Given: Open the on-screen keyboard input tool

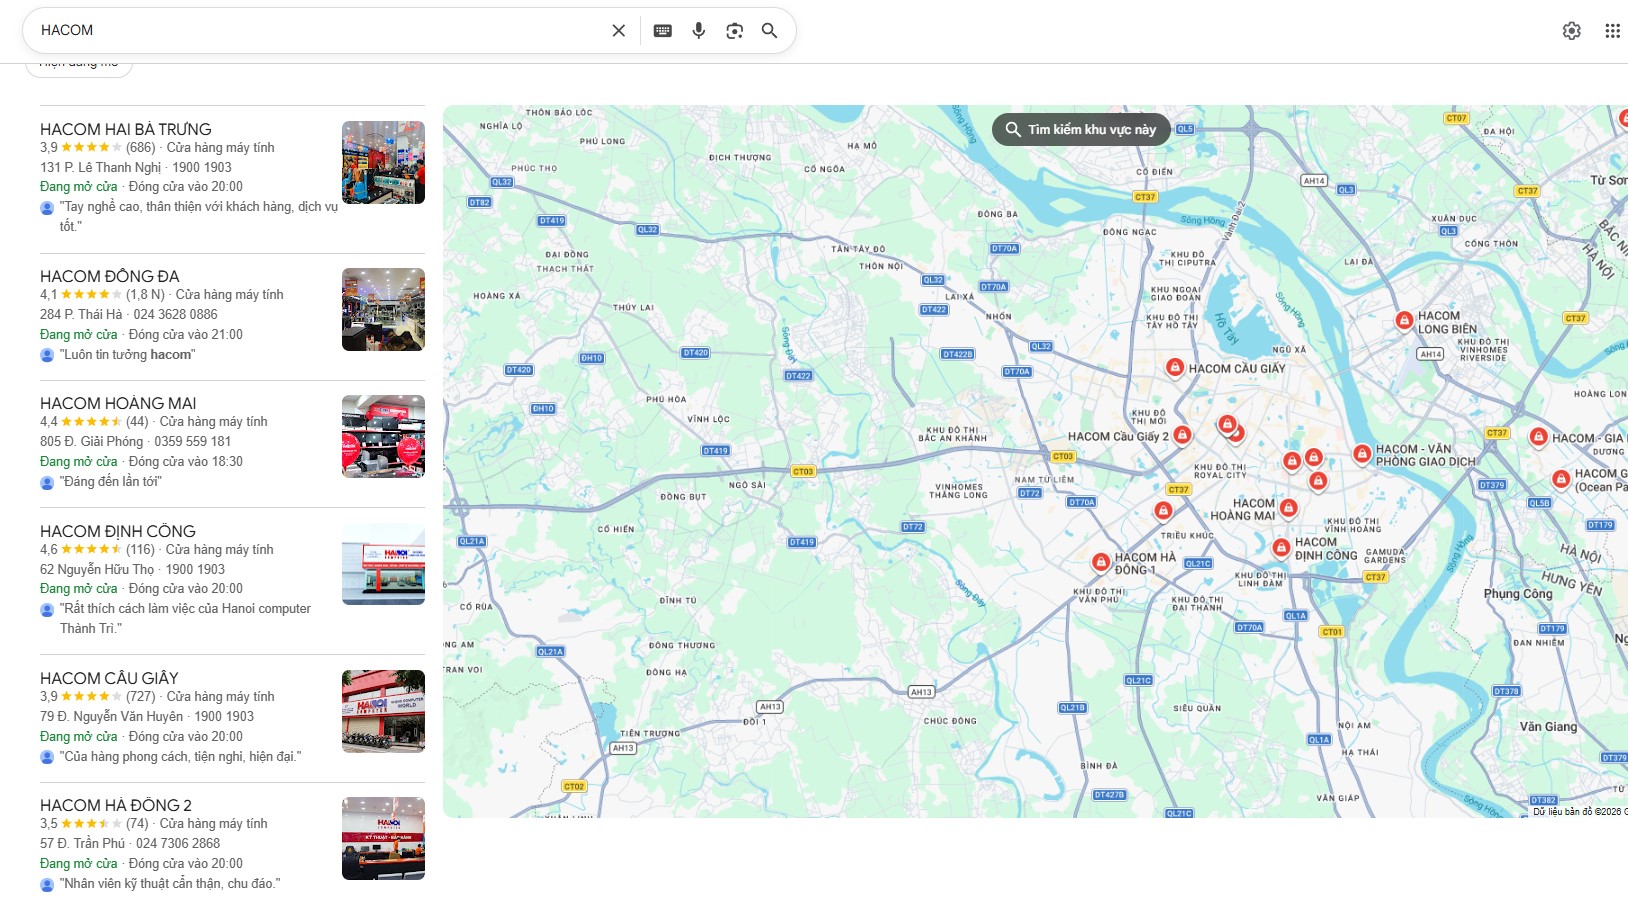Looking at the screenshot, I should (662, 31).
